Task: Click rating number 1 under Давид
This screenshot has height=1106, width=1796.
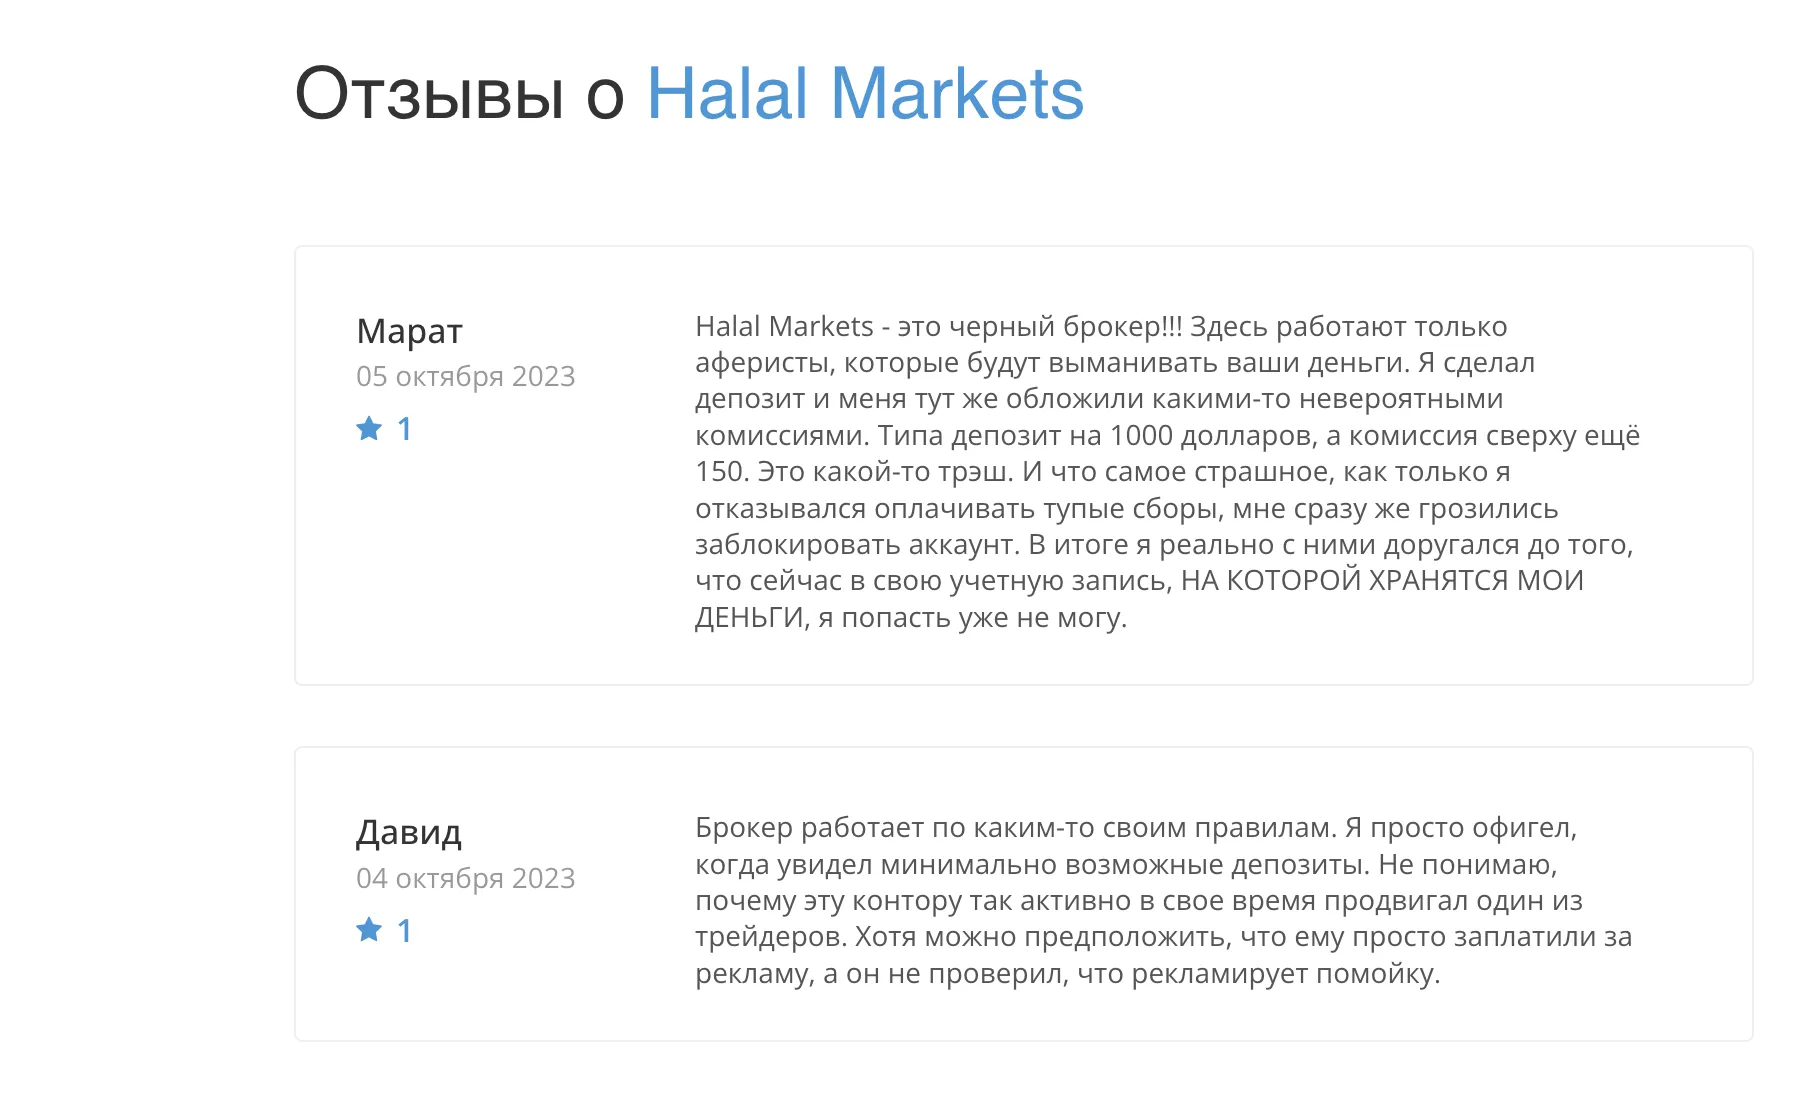Action: click(x=404, y=931)
